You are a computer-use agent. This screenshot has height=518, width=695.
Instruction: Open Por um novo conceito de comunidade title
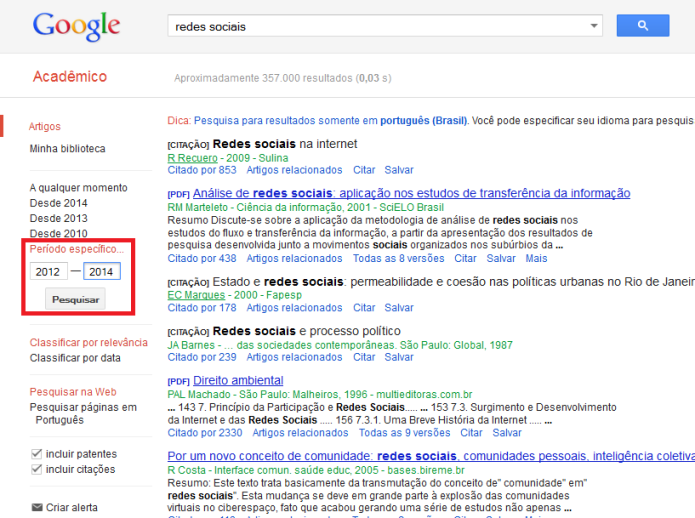431,456
